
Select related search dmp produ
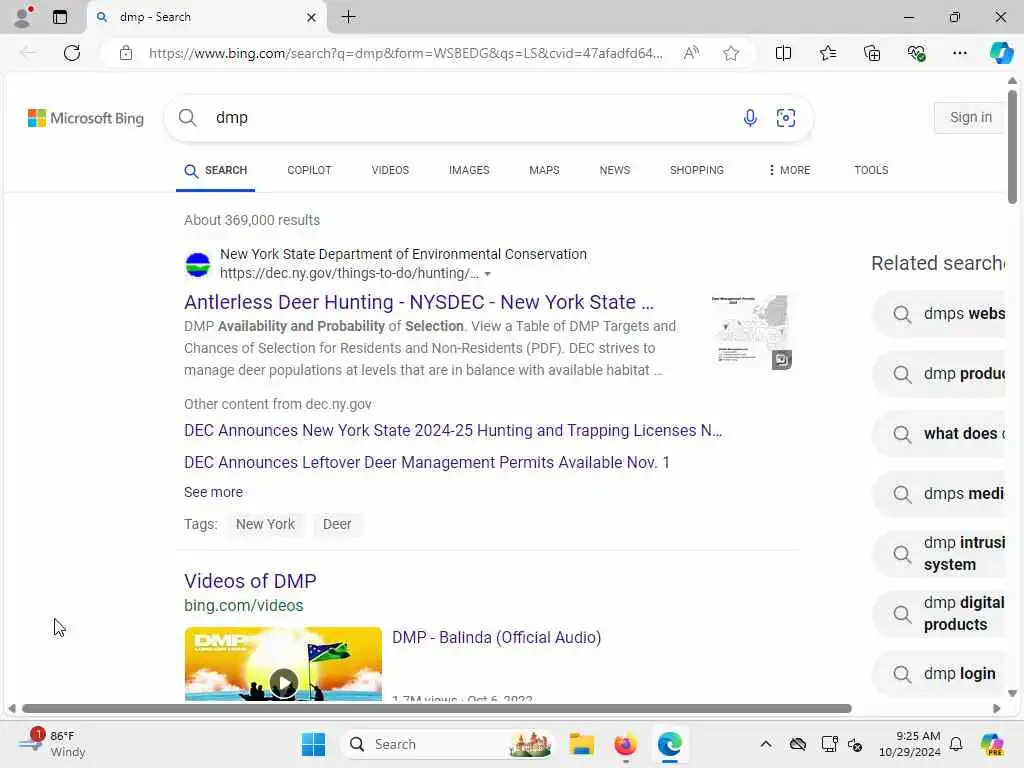939,374
